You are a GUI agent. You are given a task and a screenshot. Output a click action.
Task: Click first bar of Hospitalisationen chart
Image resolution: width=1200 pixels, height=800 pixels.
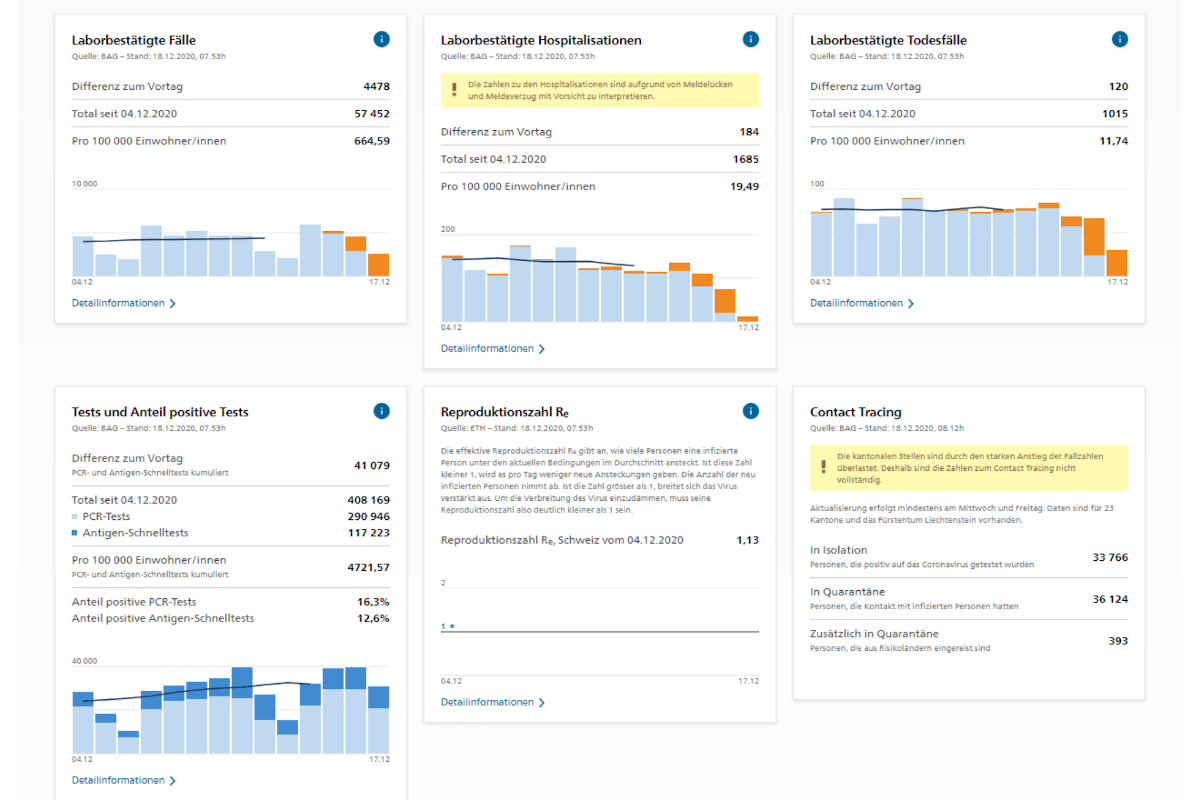pos(452,288)
